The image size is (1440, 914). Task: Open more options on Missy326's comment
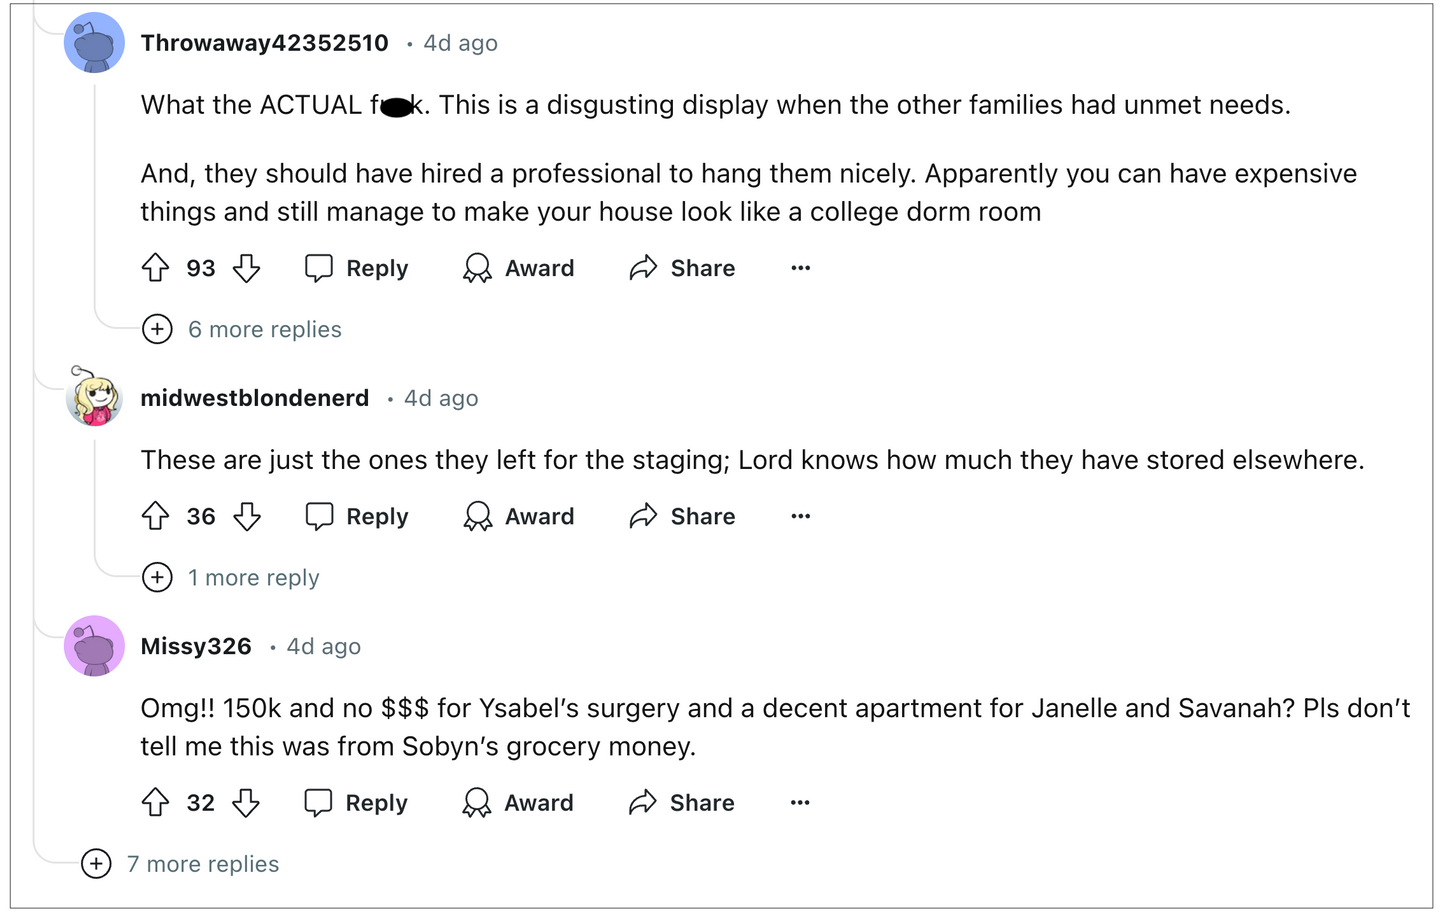800,802
